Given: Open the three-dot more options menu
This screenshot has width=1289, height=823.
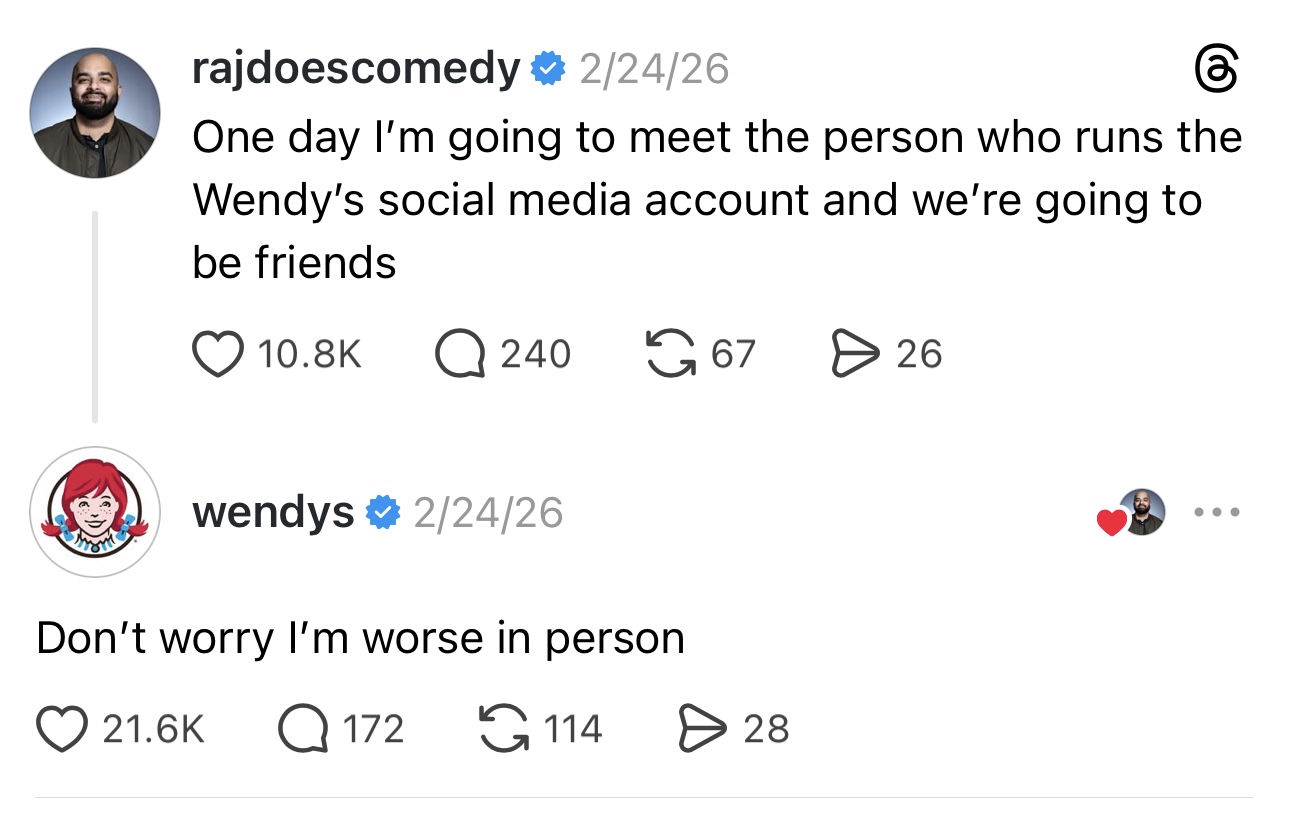Looking at the screenshot, I should click(1218, 513).
